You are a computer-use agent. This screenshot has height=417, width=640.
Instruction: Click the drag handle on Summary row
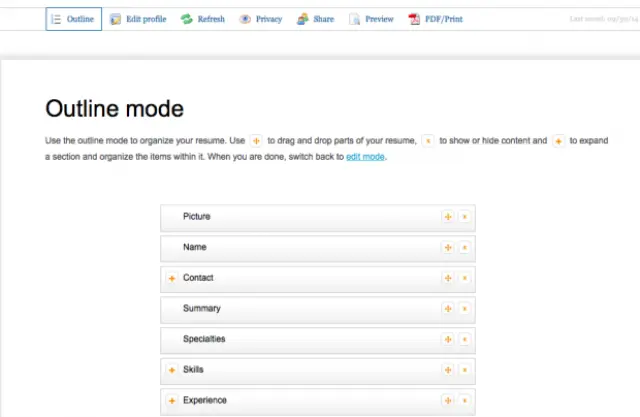tap(448, 309)
